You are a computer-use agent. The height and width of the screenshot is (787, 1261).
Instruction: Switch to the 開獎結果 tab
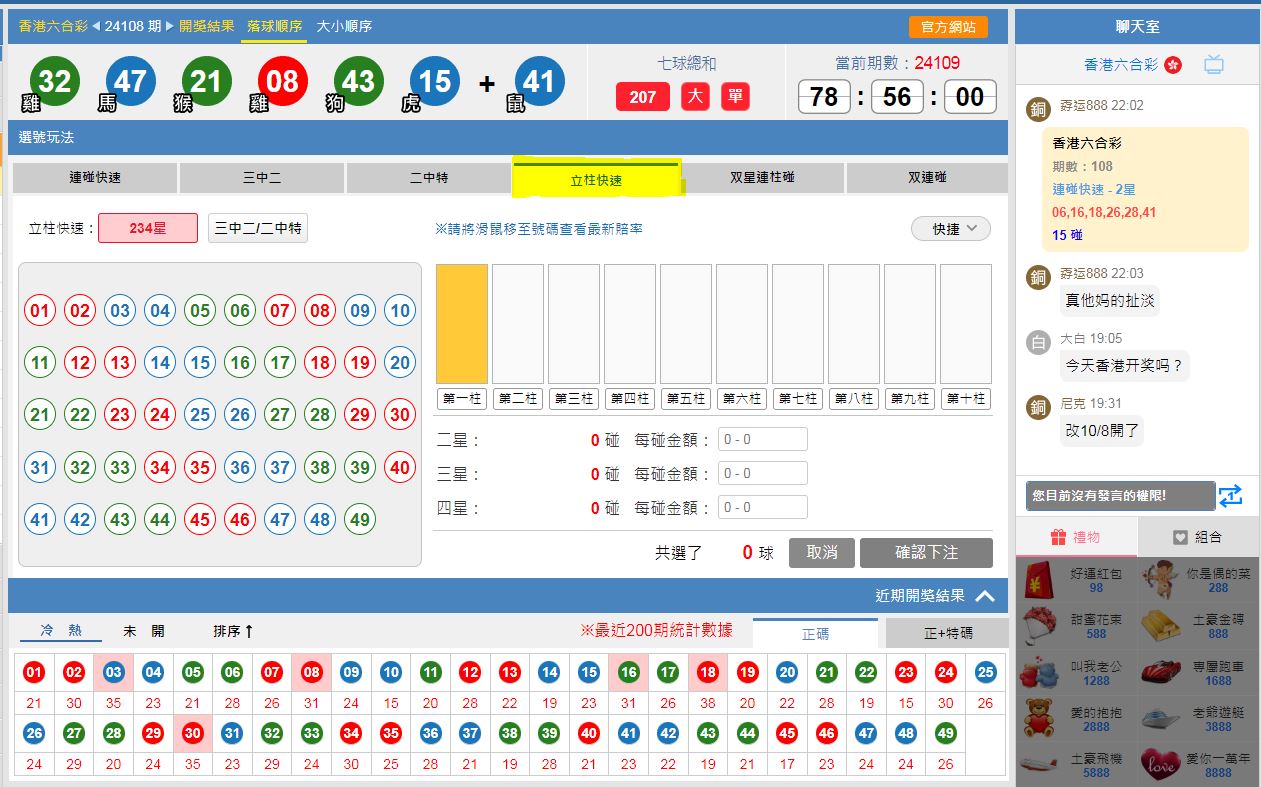tap(207, 27)
